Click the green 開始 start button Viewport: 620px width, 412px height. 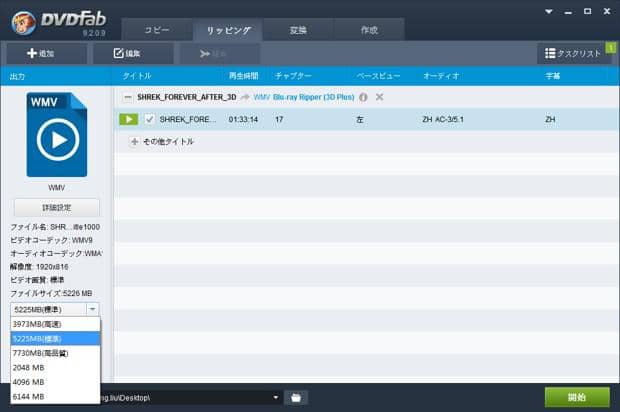pyautogui.click(x=577, y=397)
